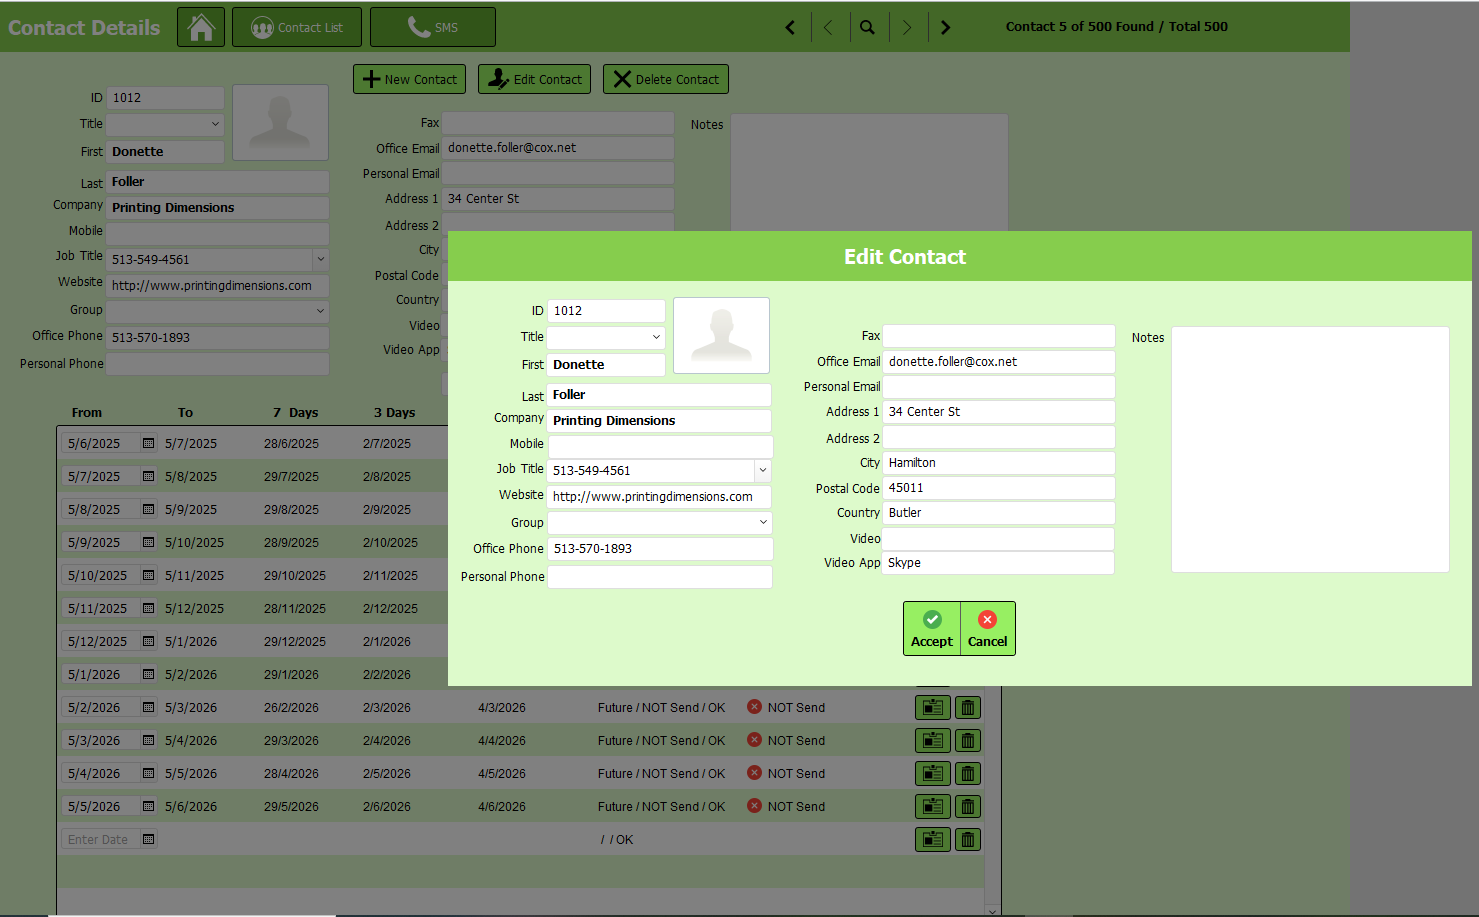
Task: Go to the Home screen icon
Action: point(201,27)
